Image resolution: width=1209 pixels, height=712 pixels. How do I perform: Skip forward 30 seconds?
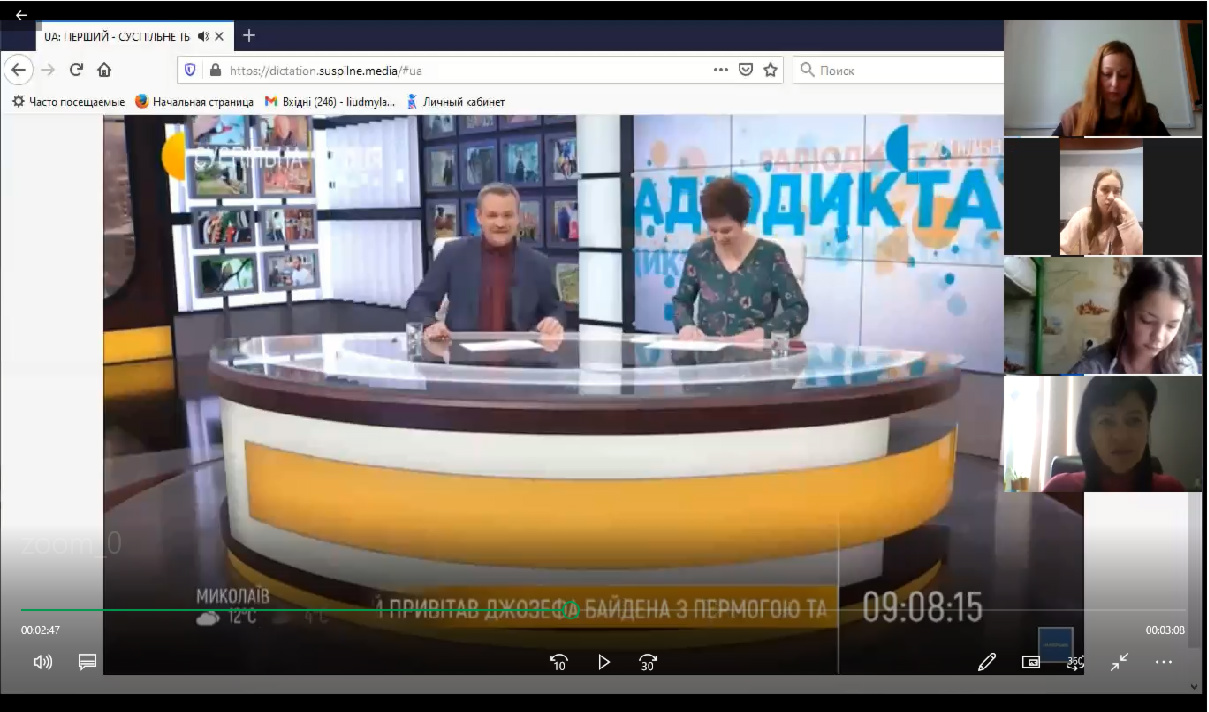(647, 662)
